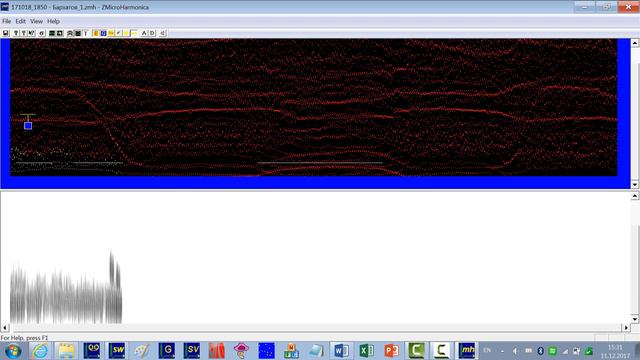Screen dimensions: 640x360
Task: Open the Windows Start menu
Action: click(13, 351)
